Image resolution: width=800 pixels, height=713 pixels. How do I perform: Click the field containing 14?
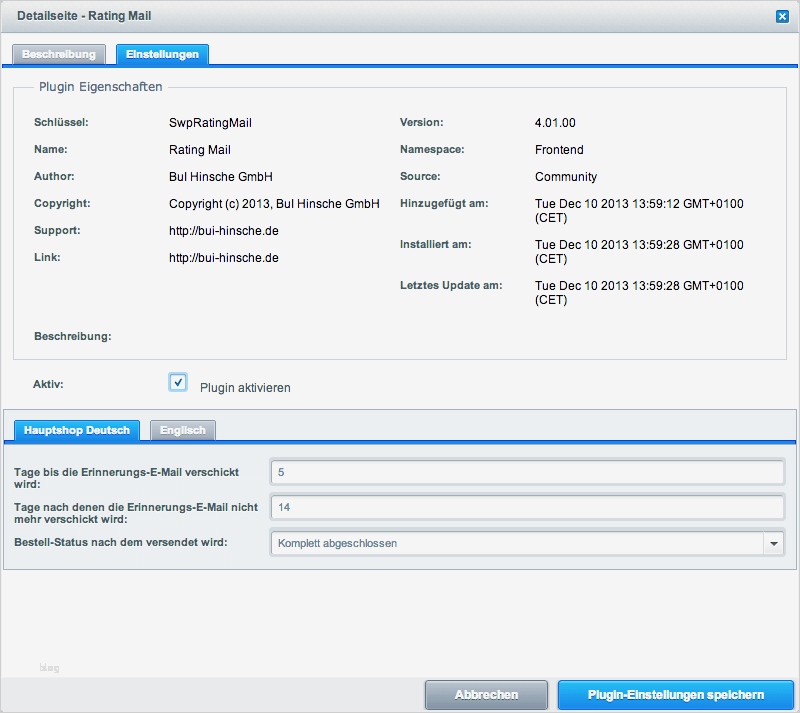[x=527, y=507]
